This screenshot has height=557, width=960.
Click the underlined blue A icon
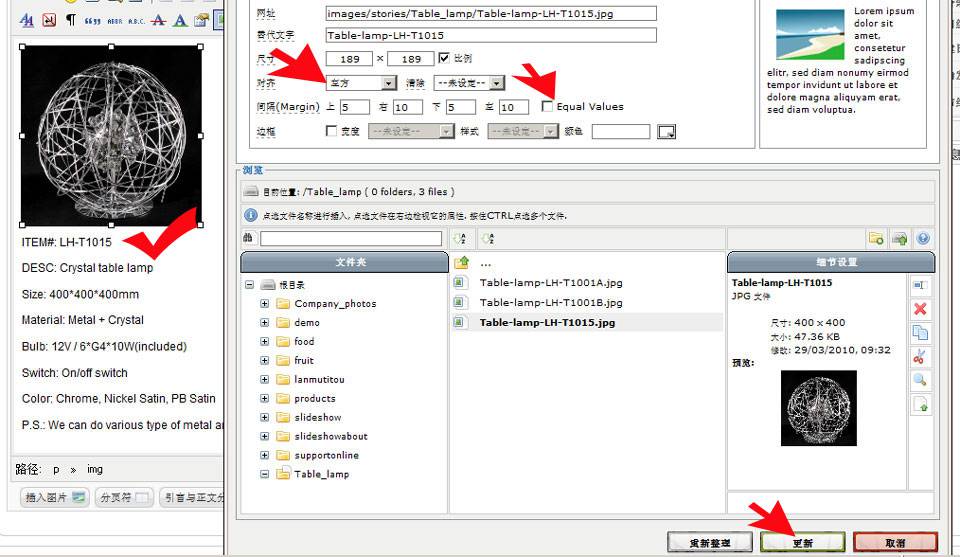pos(180,20)
